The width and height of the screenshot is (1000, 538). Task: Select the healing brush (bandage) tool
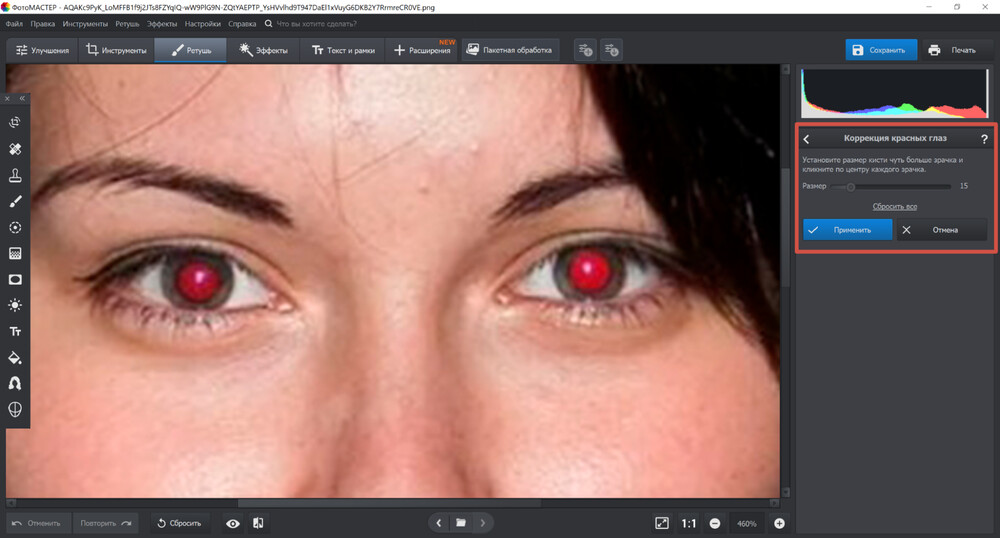[x=16, y=149]
